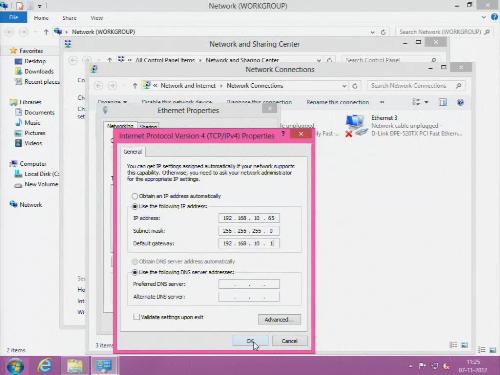Select the Sharing tab in Ethernet Properties
This screenshot has height=375, width=500.
[x=148, y=127]
